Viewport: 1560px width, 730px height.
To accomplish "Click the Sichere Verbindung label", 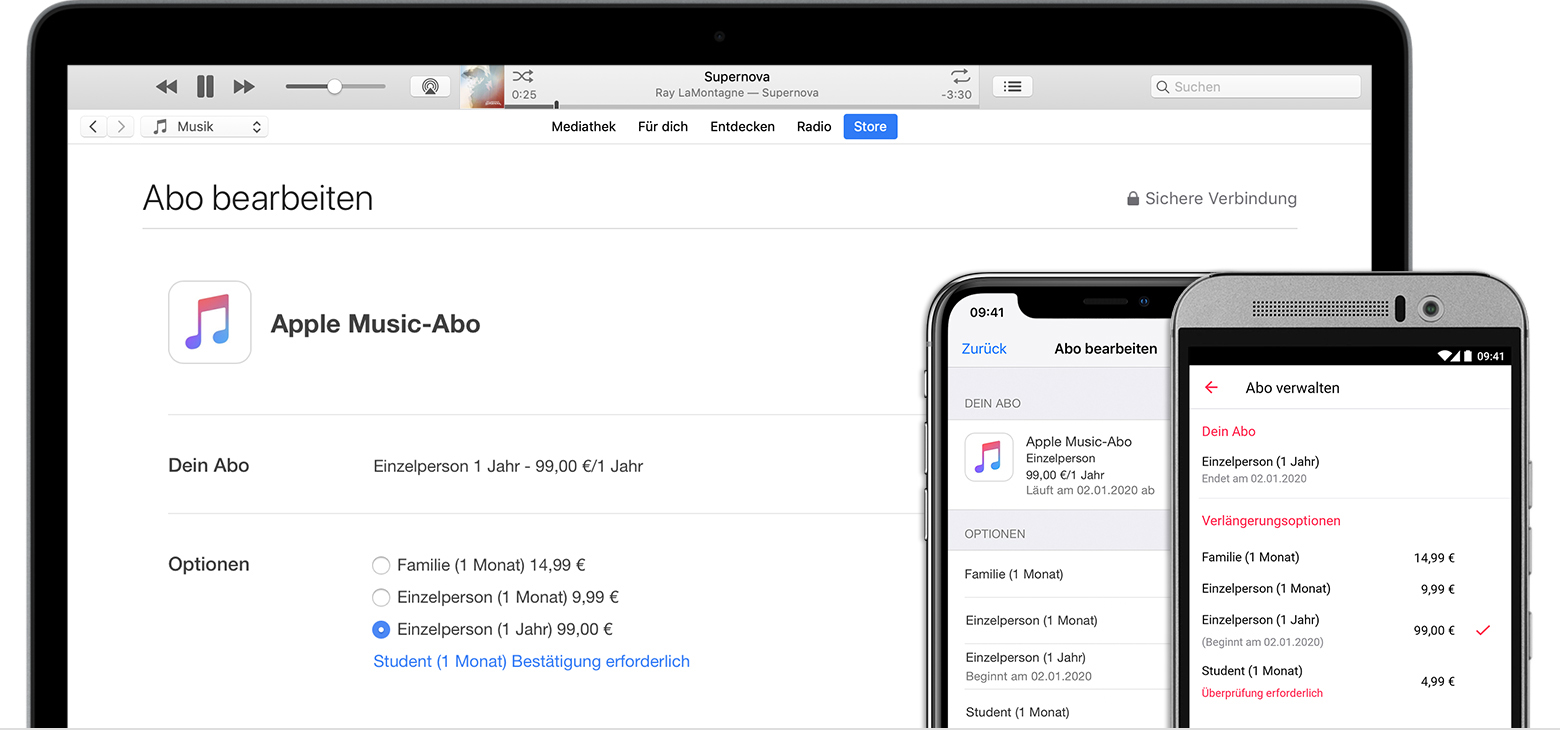I will (x=1221, y=199).
